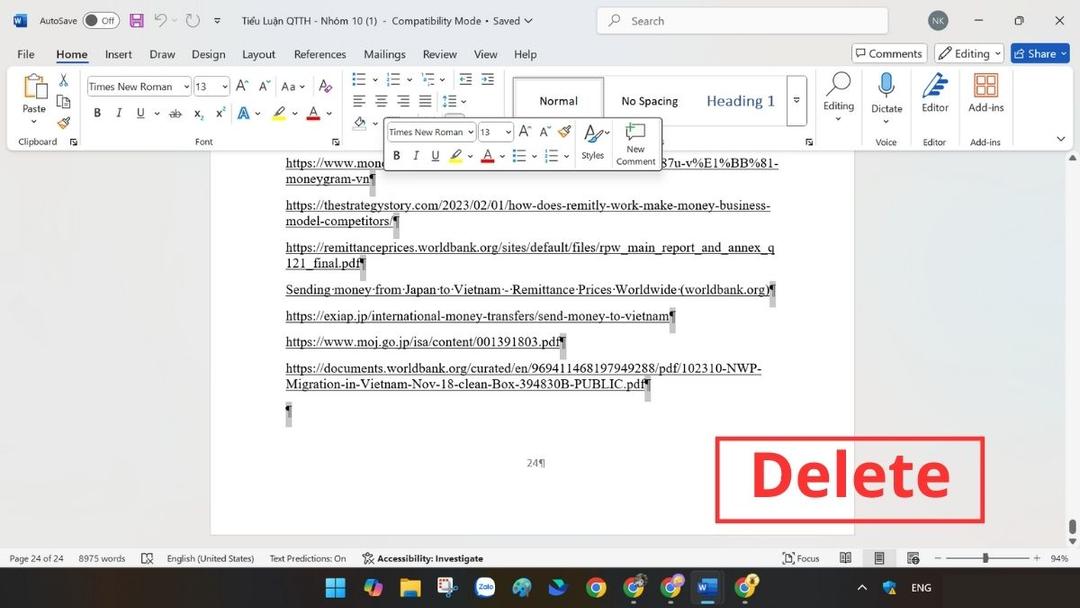This screenshot has width=1080, height=608.
Task: Click the Comments button
Action: coord(888,54)
